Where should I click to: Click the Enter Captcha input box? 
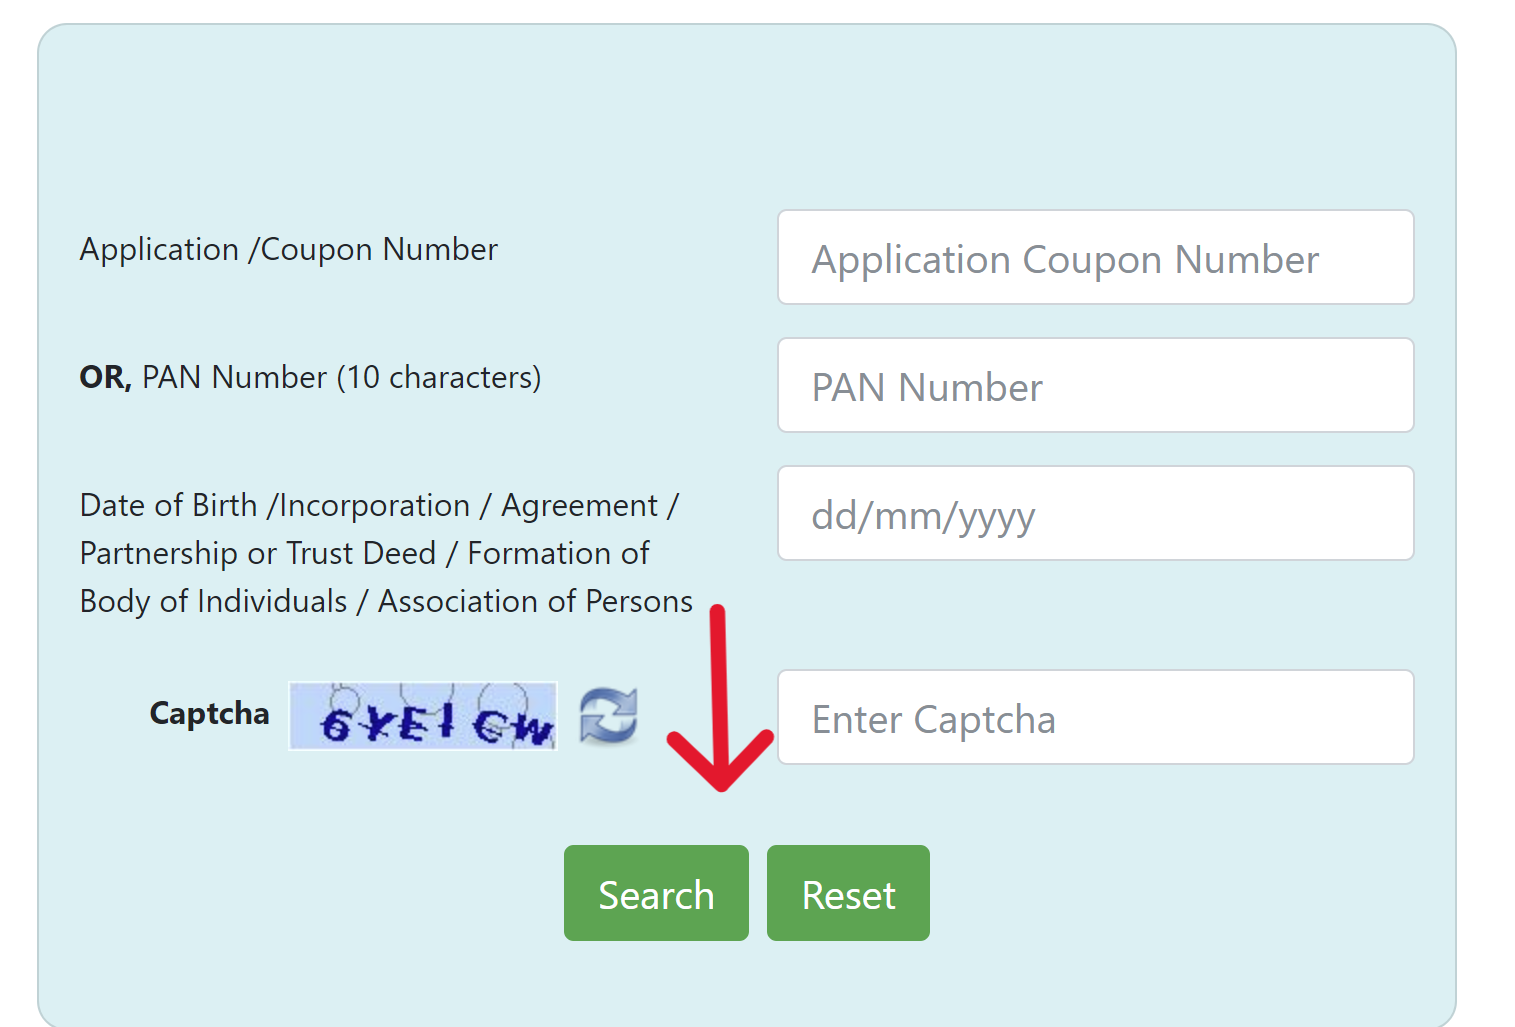click(1095, 717)
